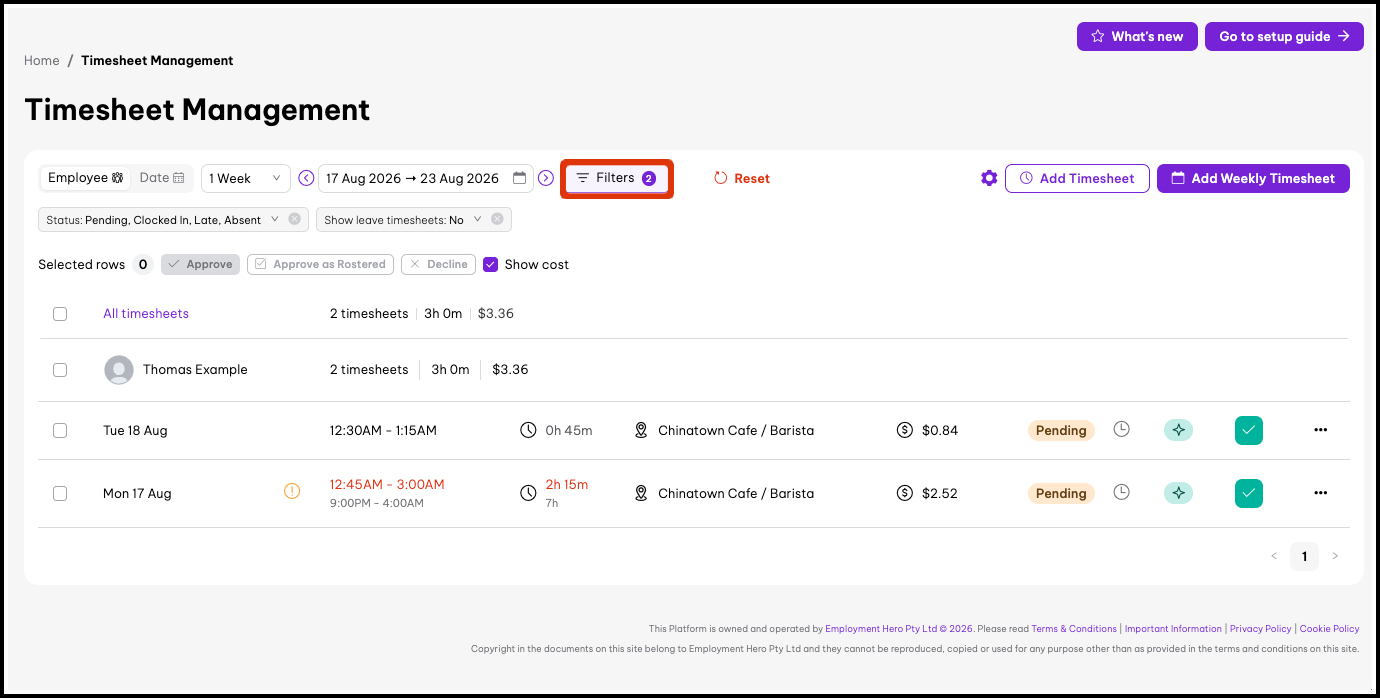
Task: Open Important Information footer link
Action: (x=1173, y=629)
